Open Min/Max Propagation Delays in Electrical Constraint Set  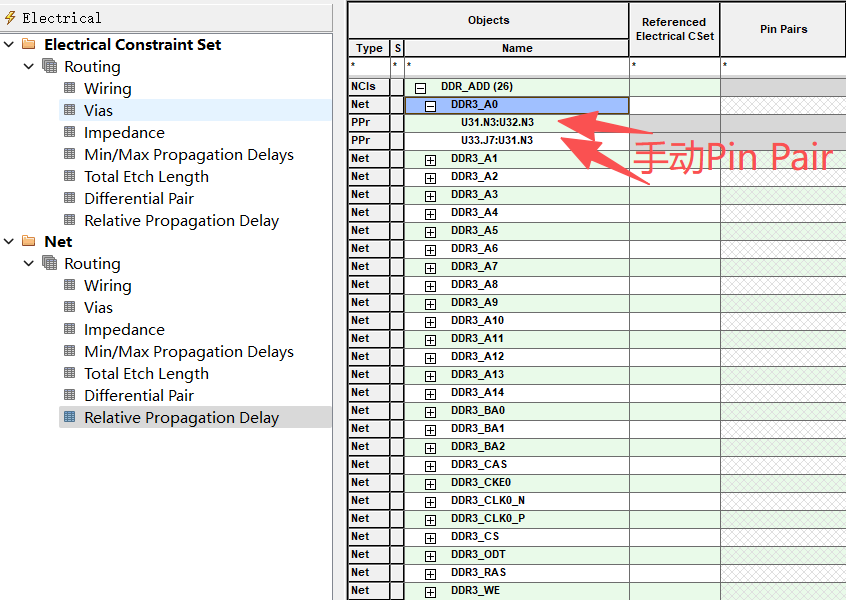click(188, 155)
